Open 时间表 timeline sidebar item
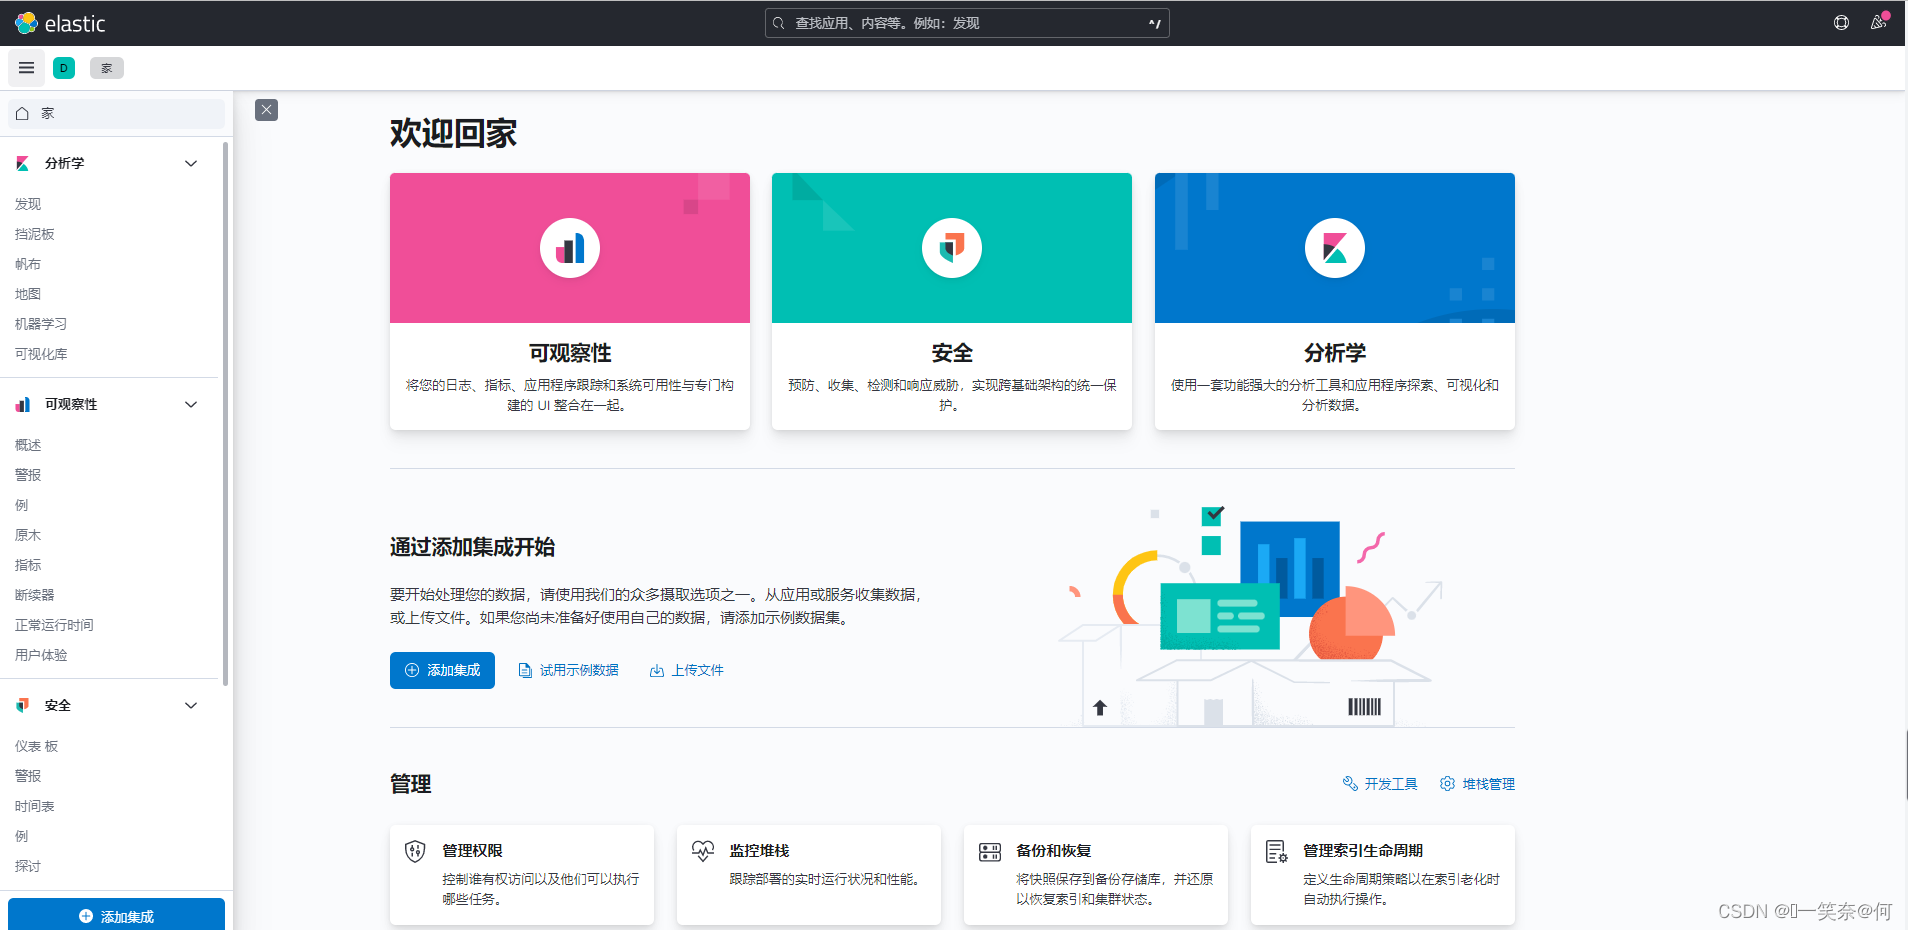The height and width of the screenshot is (930, 1908). pyautogui.click(x=35, y=806)
